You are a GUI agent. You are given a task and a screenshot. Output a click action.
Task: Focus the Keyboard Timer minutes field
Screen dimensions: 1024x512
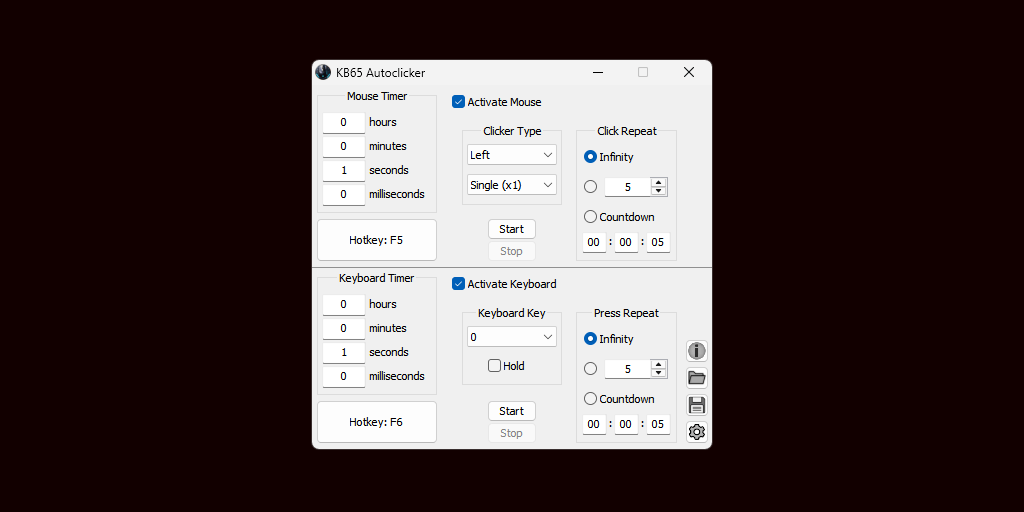pos(344,328)
